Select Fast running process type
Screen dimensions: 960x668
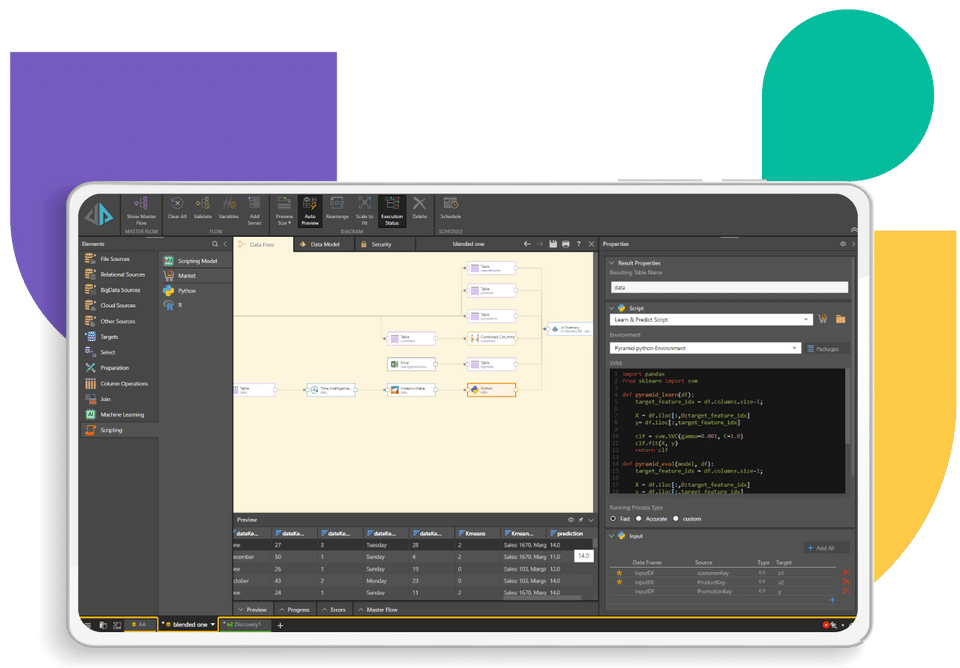pos(613,519)
